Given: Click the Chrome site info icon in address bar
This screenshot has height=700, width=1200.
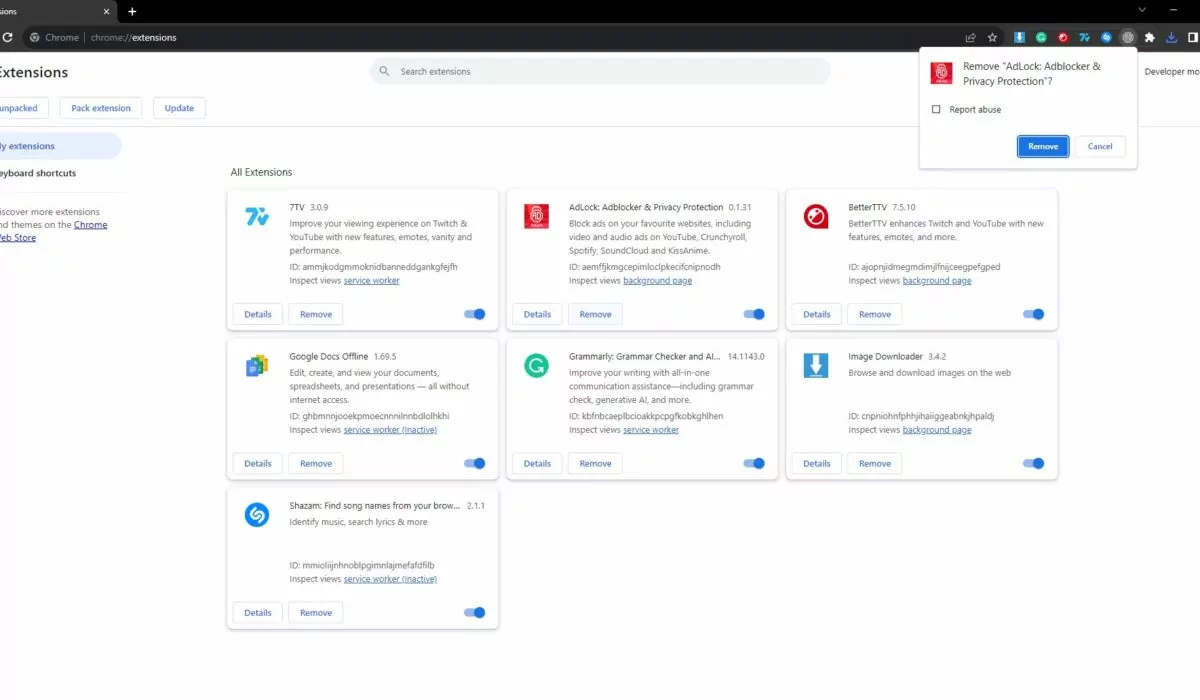Looking at the screenshot, I should pyautogui.click(x=35, y=38).
